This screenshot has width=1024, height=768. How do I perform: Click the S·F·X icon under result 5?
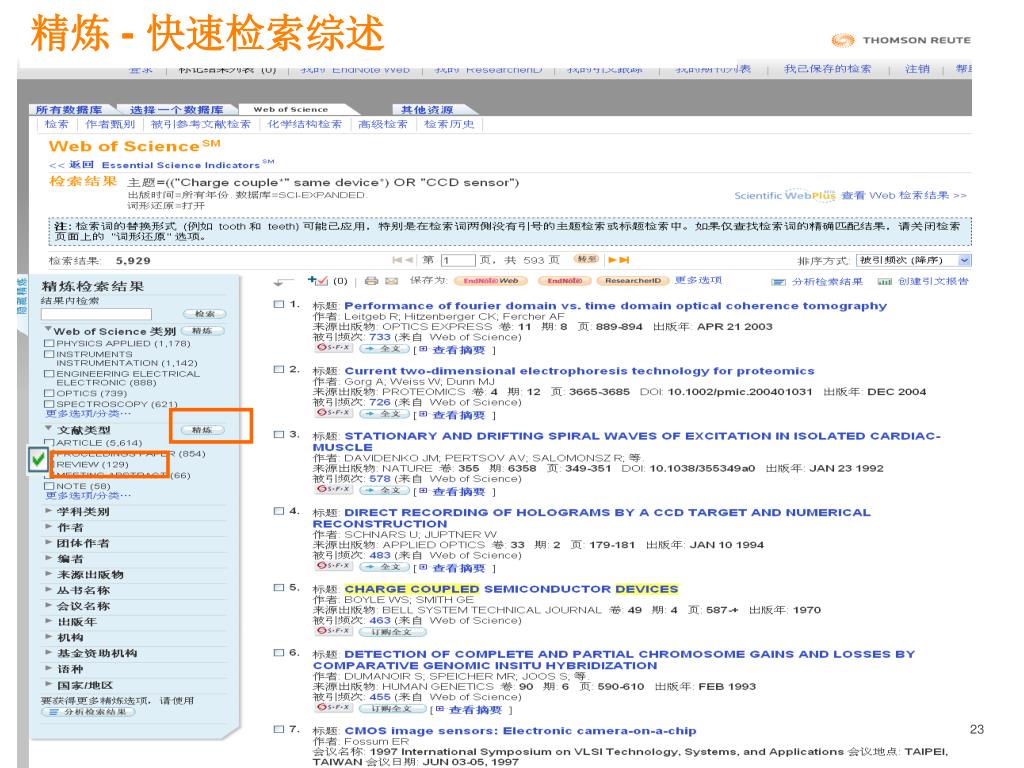pos(334,631)
